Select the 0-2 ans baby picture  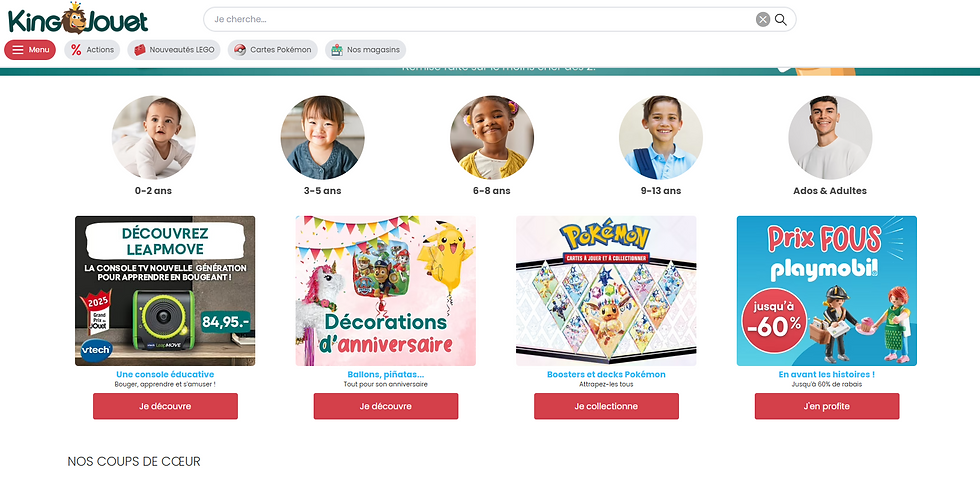(154, 138)
